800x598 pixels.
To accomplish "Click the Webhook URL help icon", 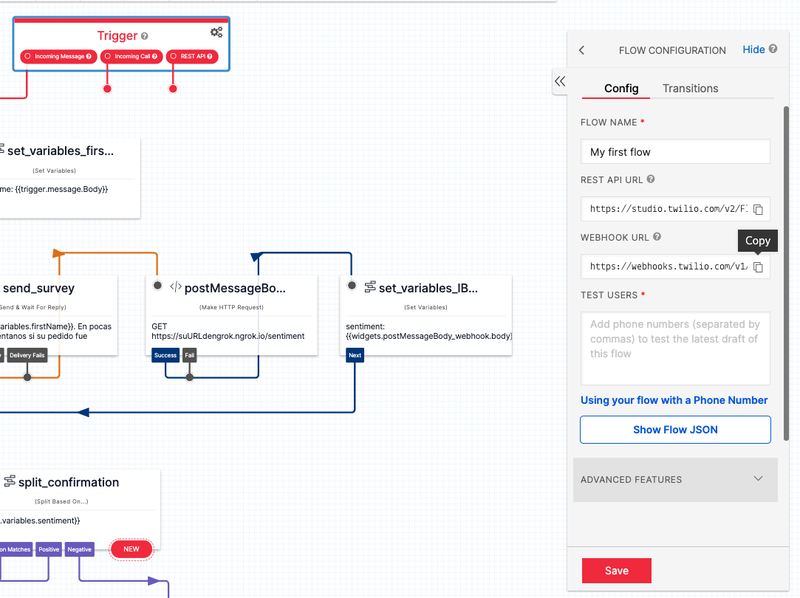I will click(x=657, y=237).
